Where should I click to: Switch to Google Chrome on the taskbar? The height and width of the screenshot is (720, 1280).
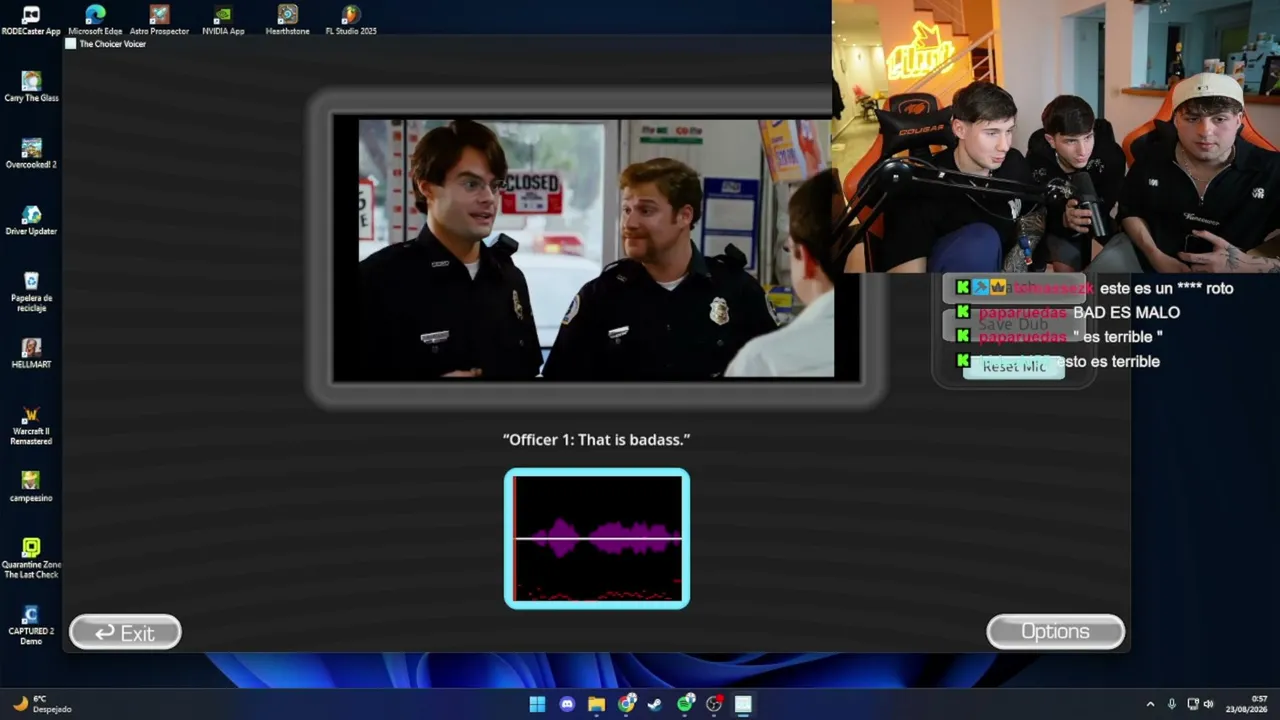click(626, 704)
